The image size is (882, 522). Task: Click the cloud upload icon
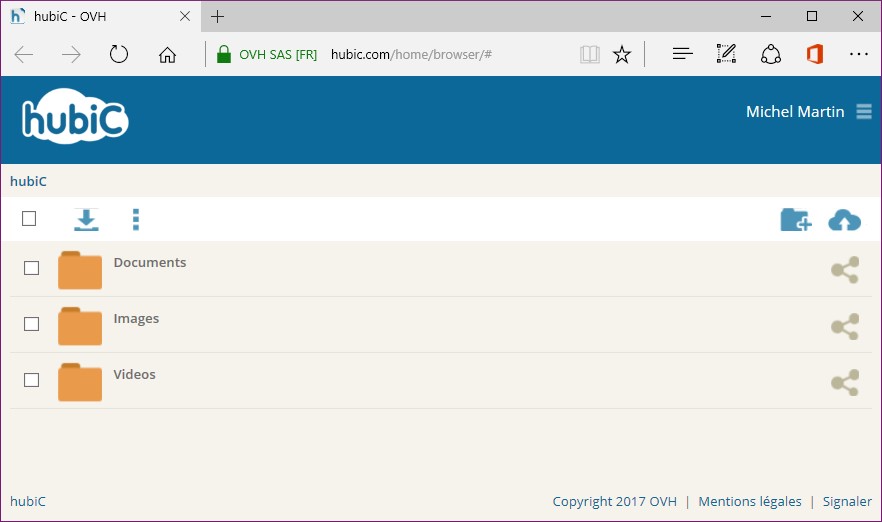coord(844,220)
